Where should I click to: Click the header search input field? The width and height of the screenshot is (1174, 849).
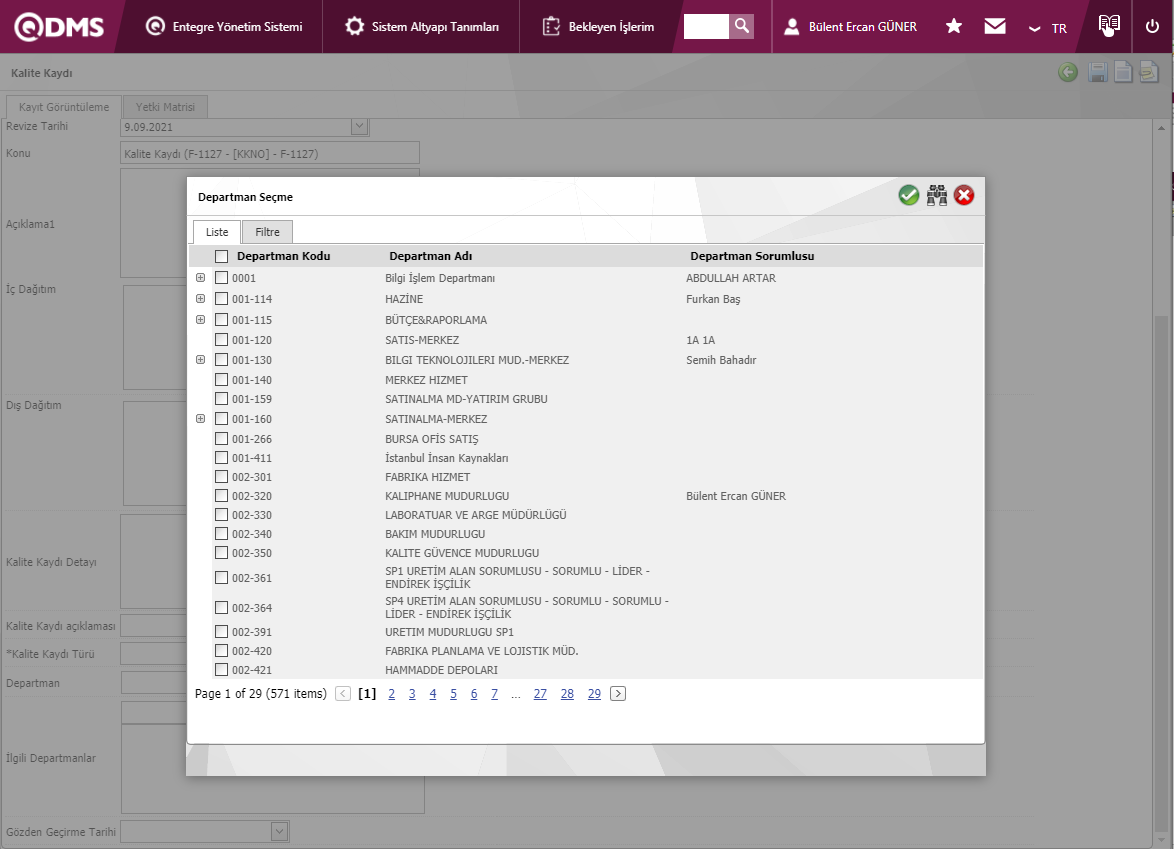click(x=706, y=26)
